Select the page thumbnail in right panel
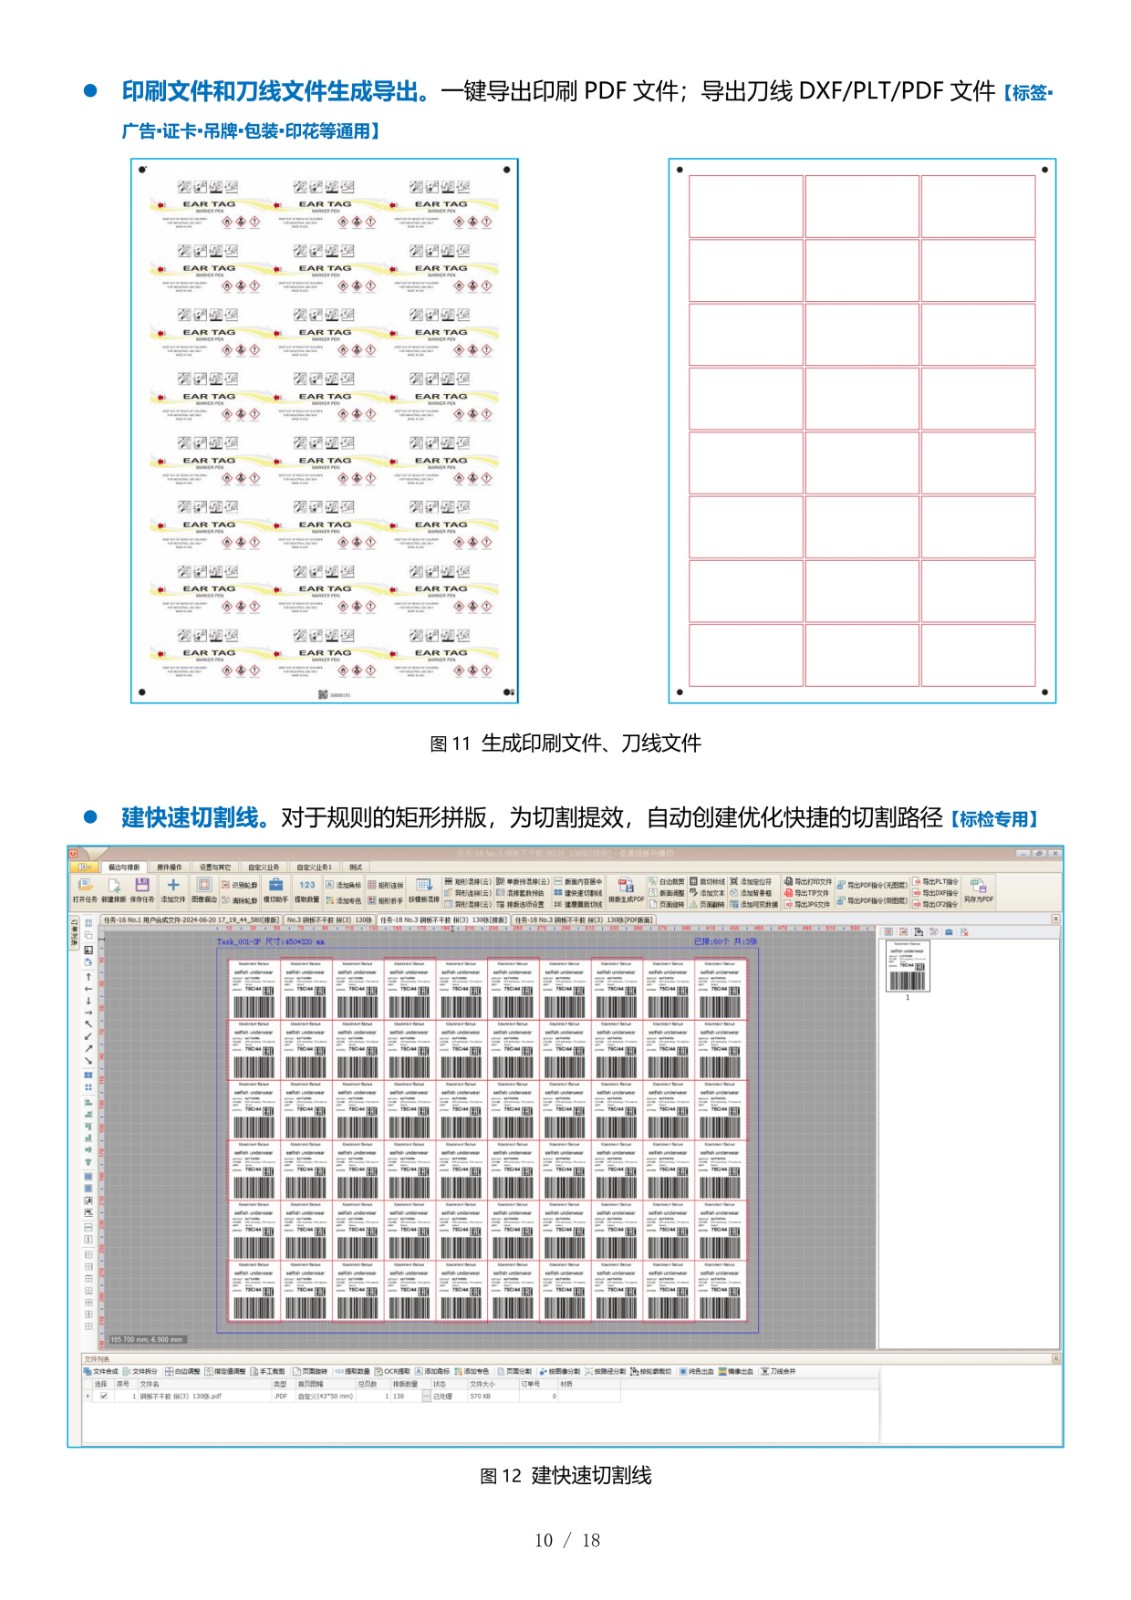This screenshot has height=1600, width=1131. tap(907, 966)
